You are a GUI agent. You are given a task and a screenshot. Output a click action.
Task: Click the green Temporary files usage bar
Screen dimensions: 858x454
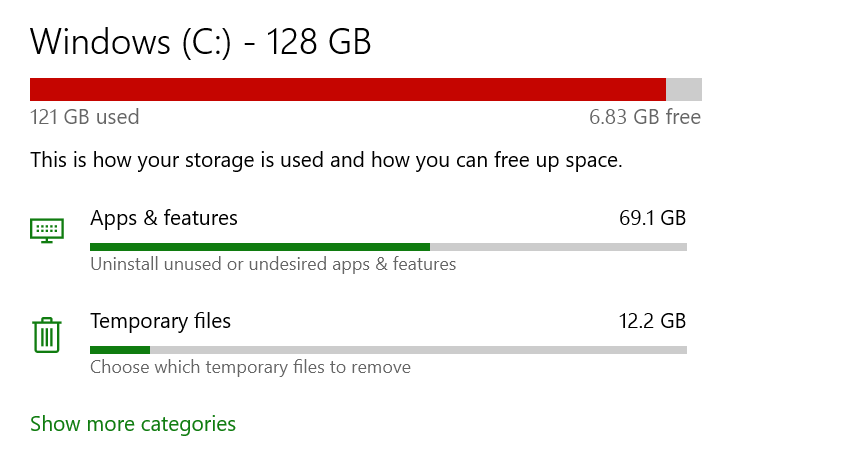click(119, 350)
